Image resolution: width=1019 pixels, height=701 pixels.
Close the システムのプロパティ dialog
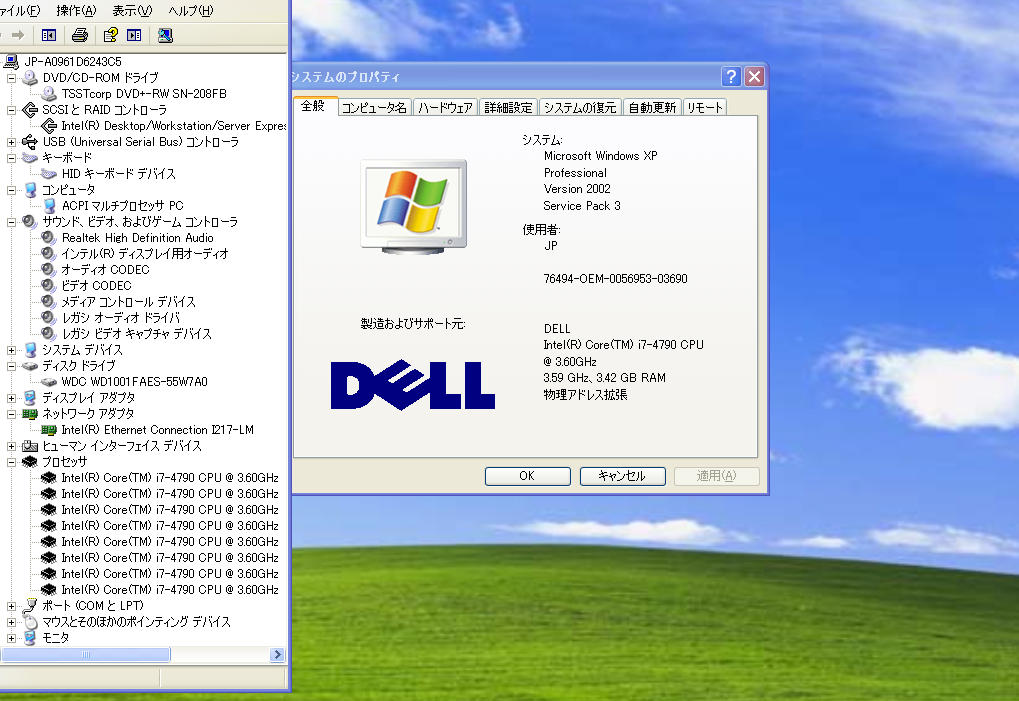(x=754, y=77)
